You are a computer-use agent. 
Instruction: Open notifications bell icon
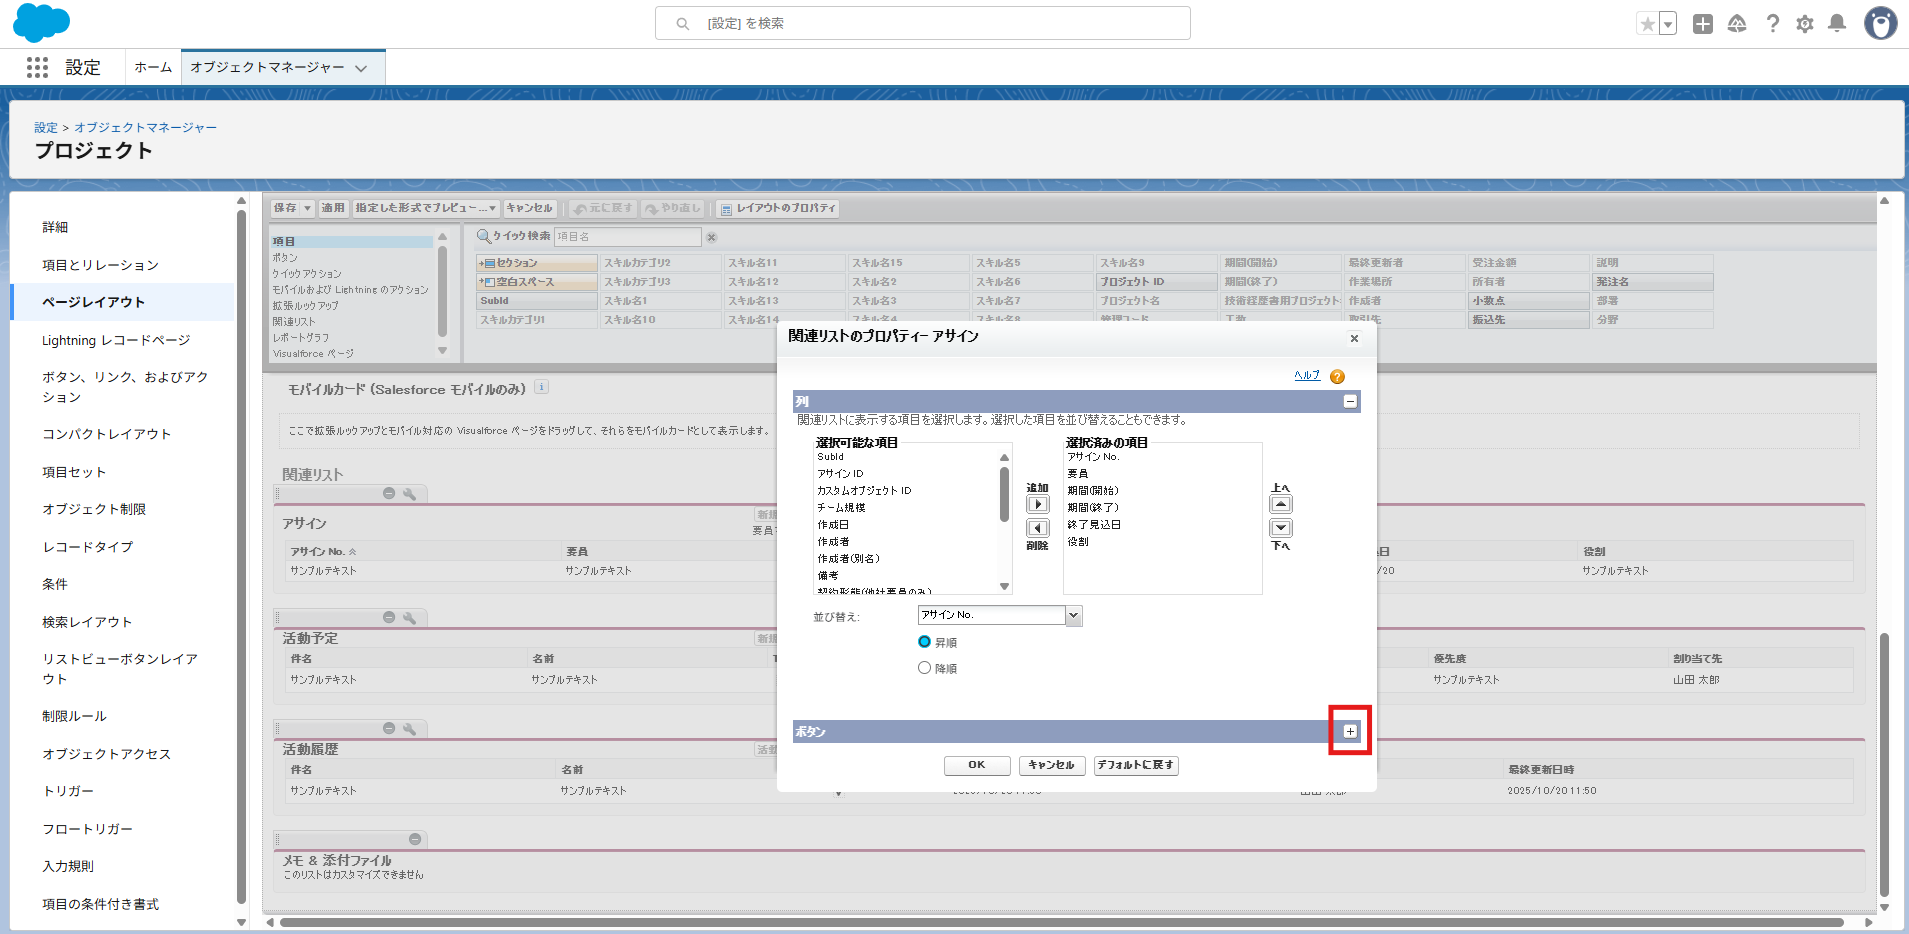click(x=1837, y=24)
